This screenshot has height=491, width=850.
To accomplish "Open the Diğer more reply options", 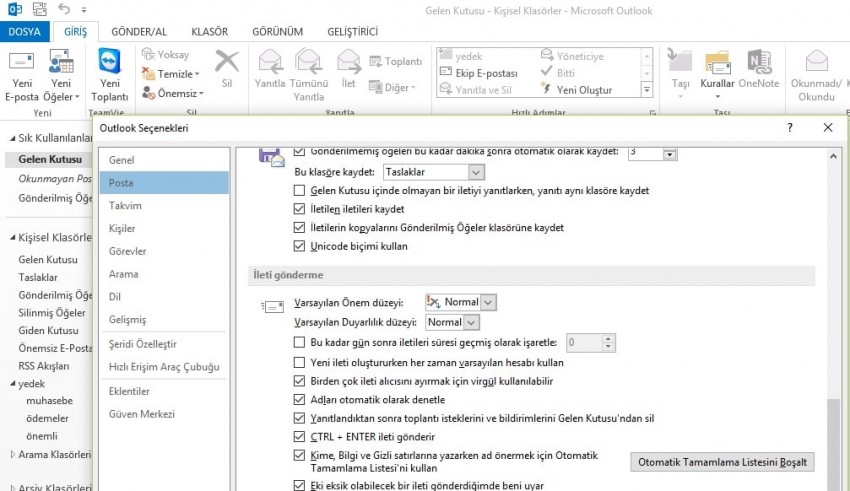I will click(x=392, y=87).
